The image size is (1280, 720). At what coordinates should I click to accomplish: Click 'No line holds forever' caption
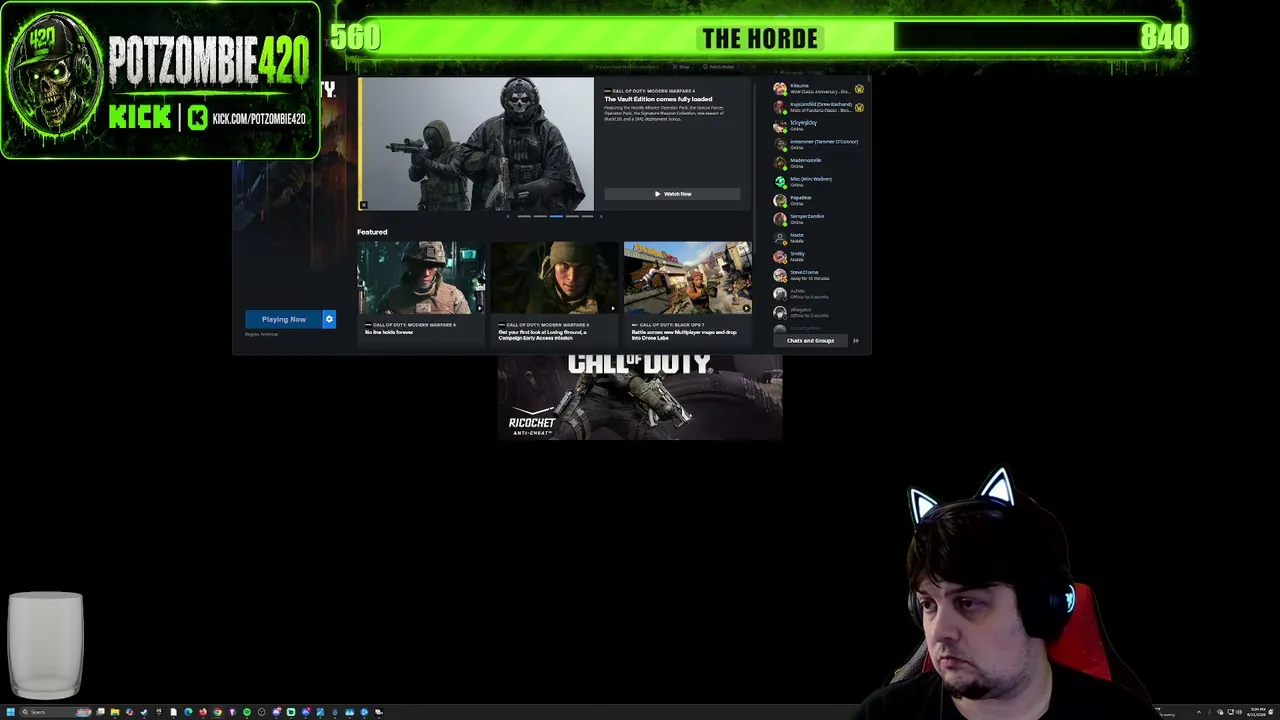click(389, 332)
